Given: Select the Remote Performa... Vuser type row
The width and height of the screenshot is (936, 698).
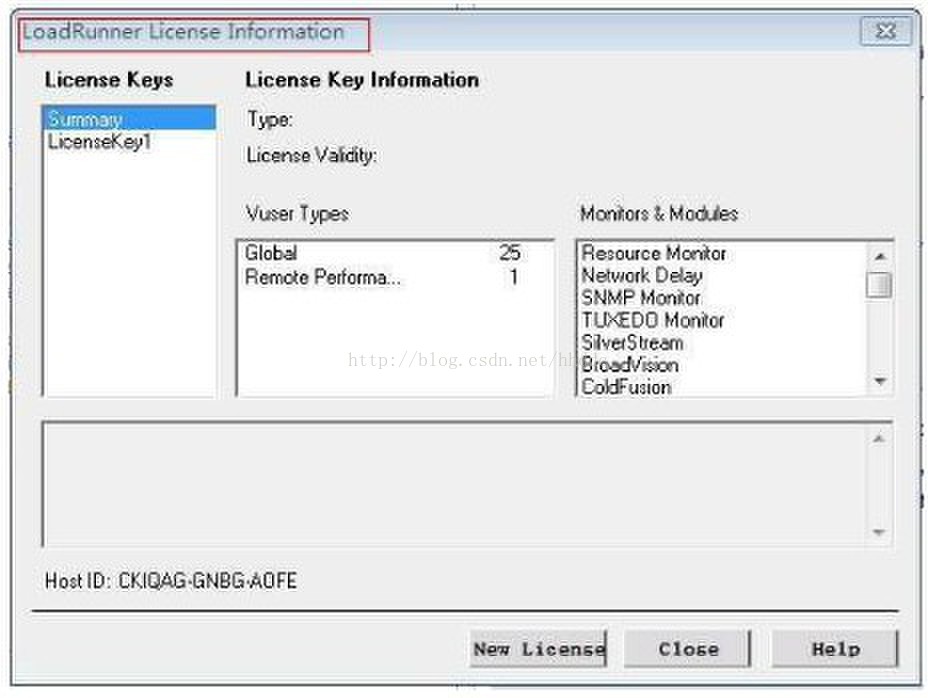Looking at the screenshot, I should click(395, 277).
